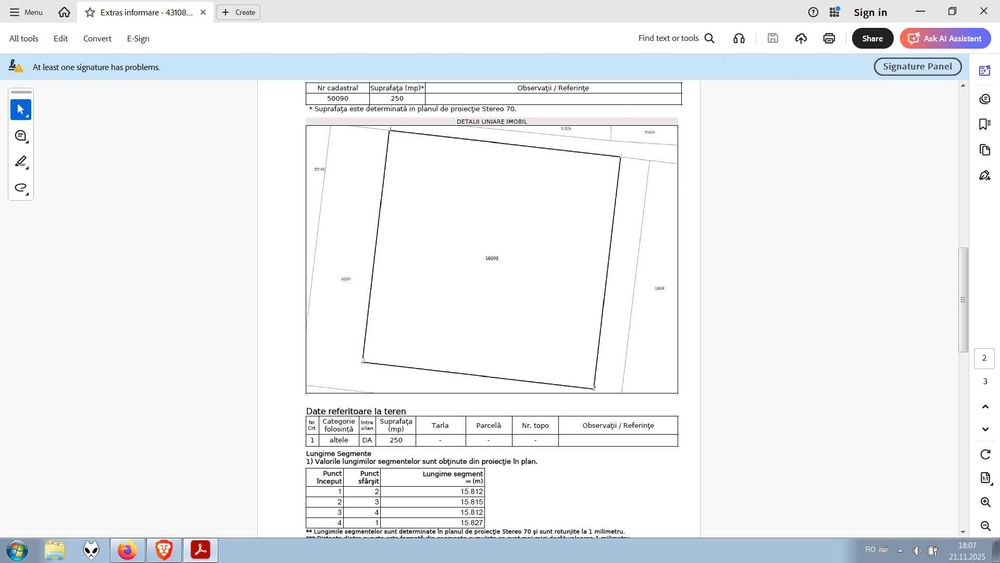Open All tools menu
The image size is (1000, 563).
tap(24, 38)
